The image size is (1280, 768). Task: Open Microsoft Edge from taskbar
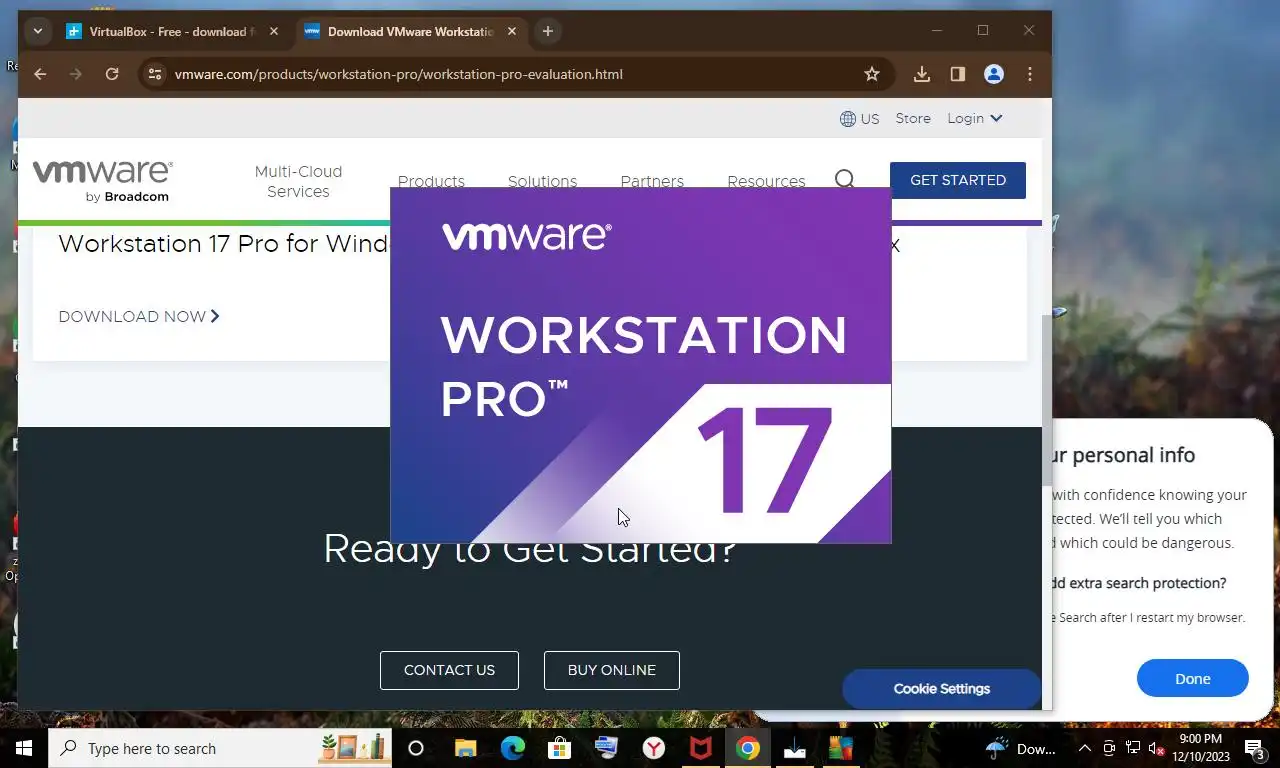coord(513,748)
